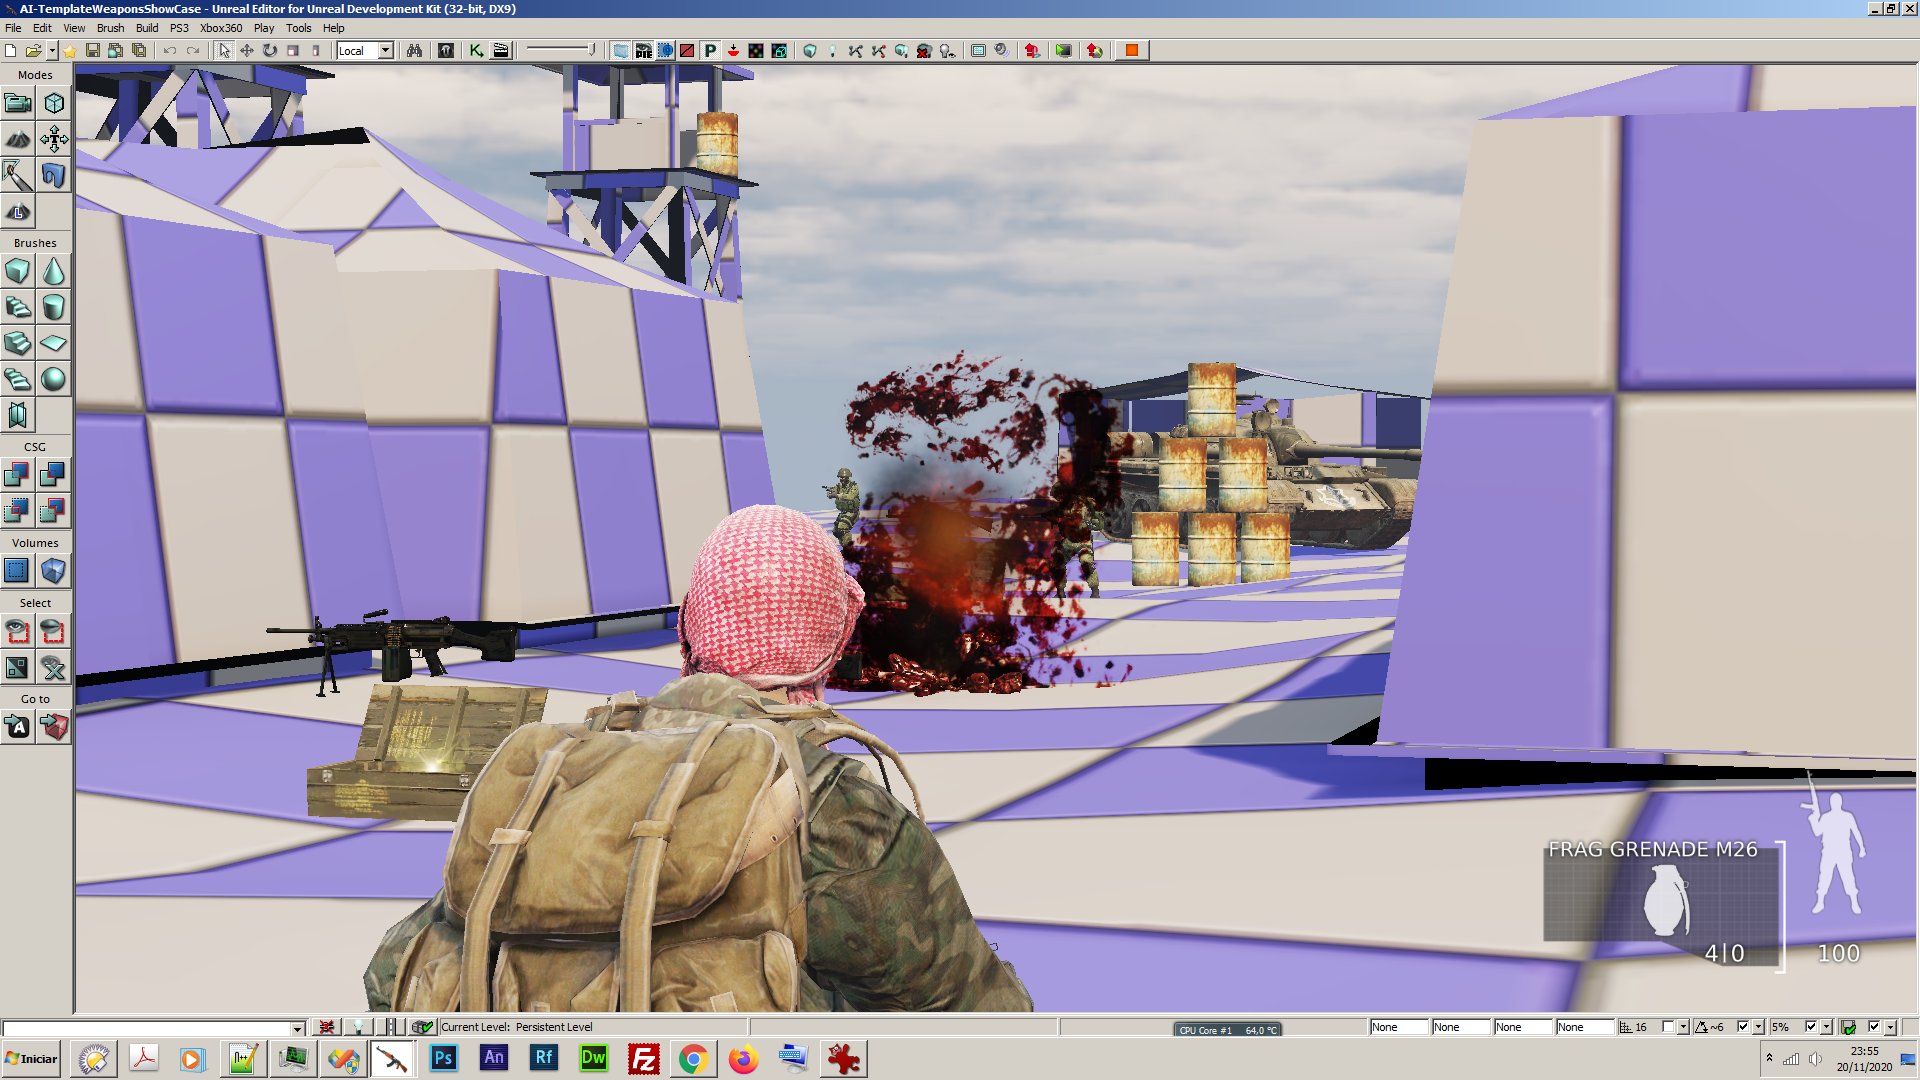Open the Tools menu

pyautogui.click(x=298, y=28)
